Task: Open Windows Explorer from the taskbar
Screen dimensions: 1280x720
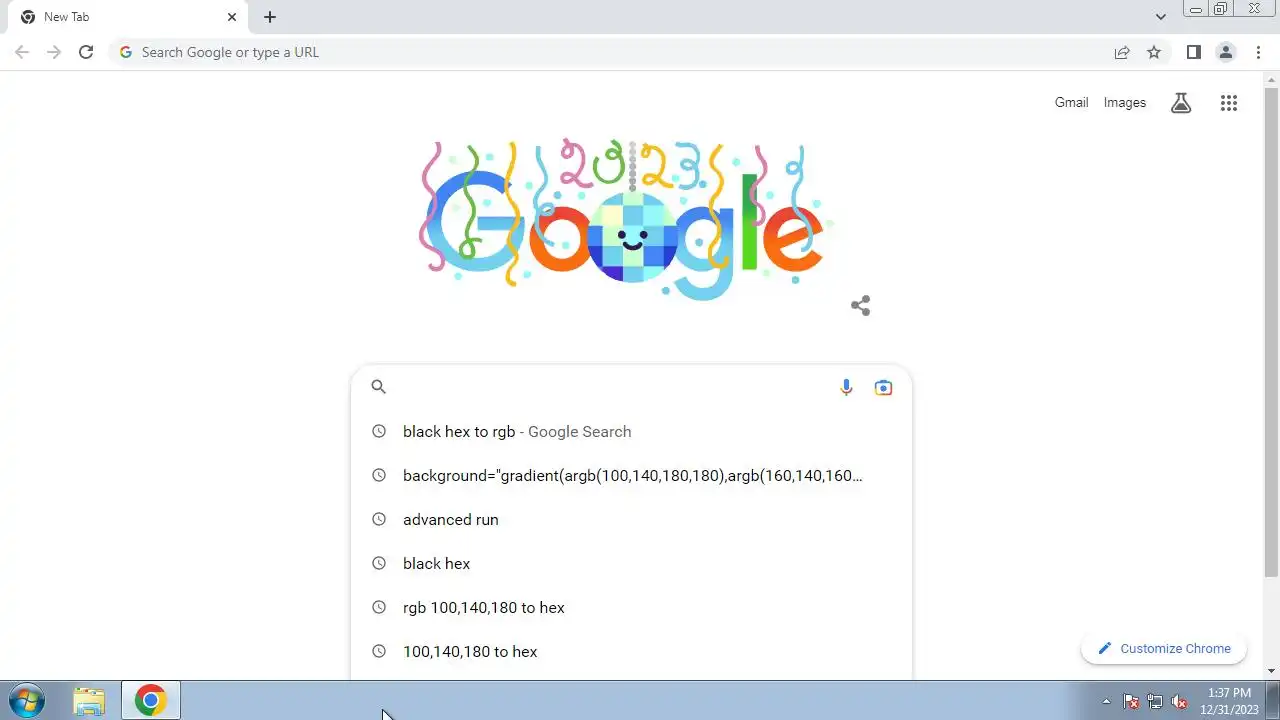Action: coord(89,701)
